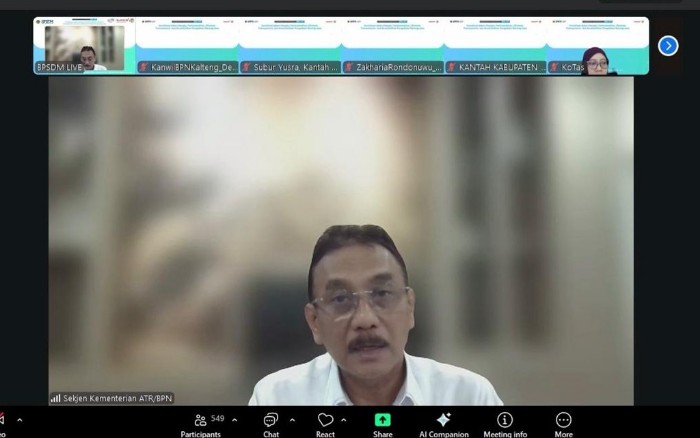Click muted mic icon on Subur Yusra tile

point(246,67)
